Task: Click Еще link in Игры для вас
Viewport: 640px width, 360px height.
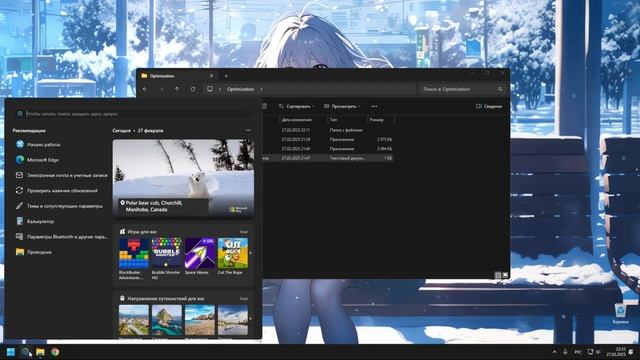Action: click(244, 232)
